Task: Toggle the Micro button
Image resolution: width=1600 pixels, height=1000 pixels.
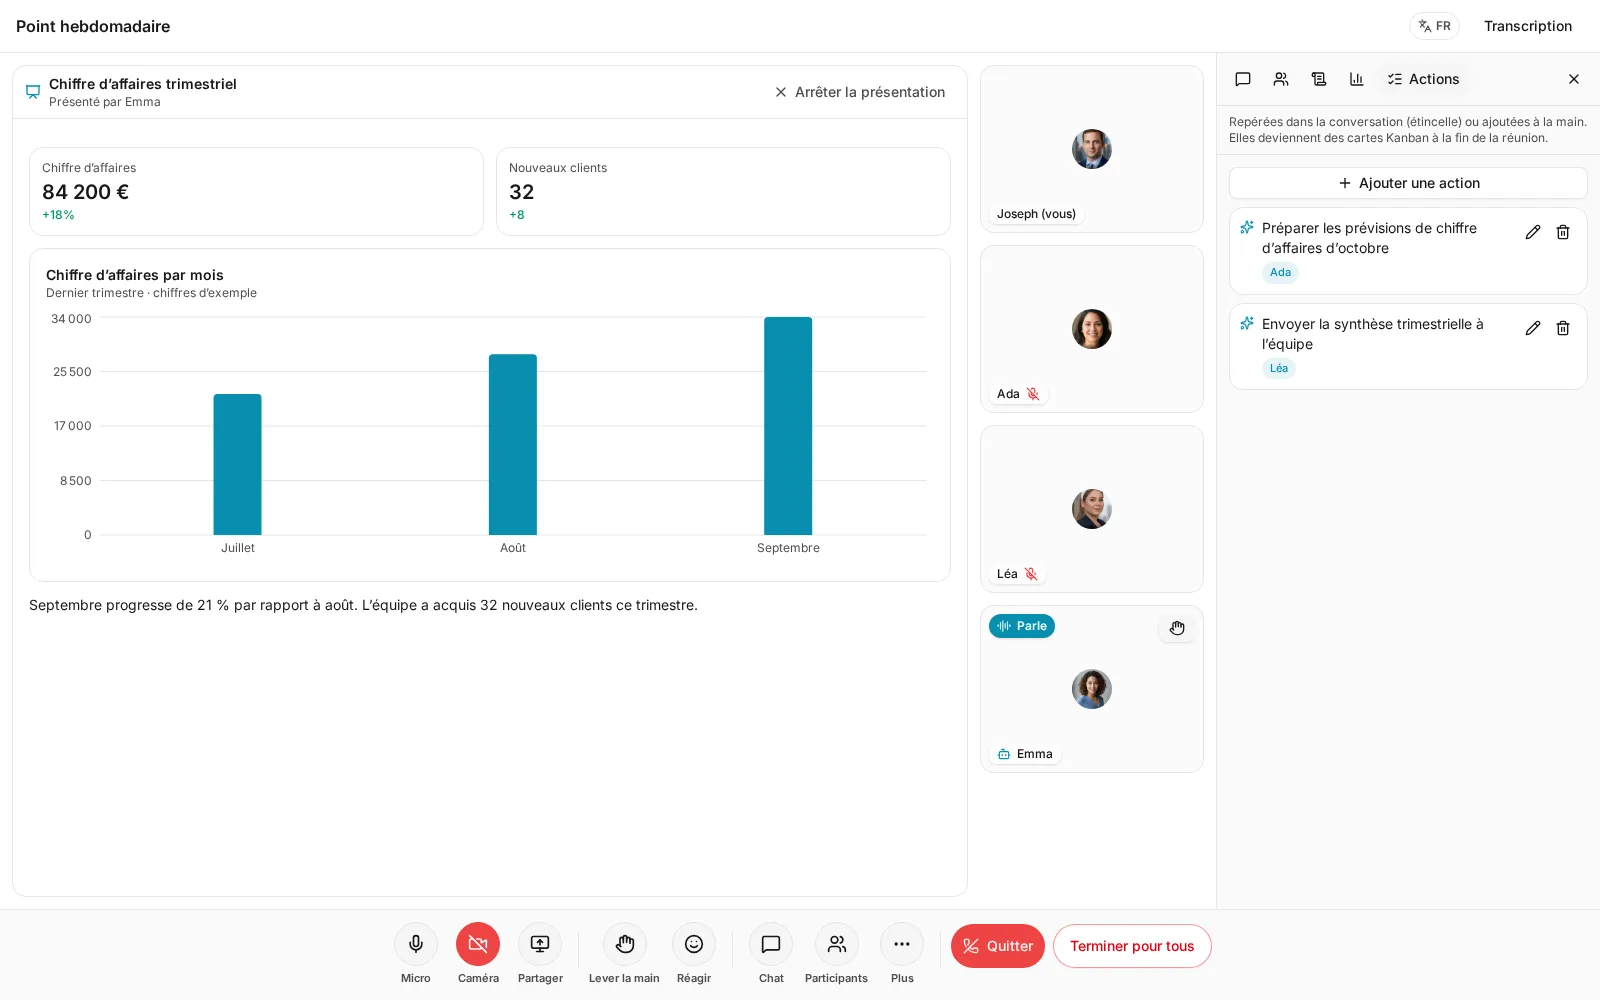Action: click(x=416, y=944)
